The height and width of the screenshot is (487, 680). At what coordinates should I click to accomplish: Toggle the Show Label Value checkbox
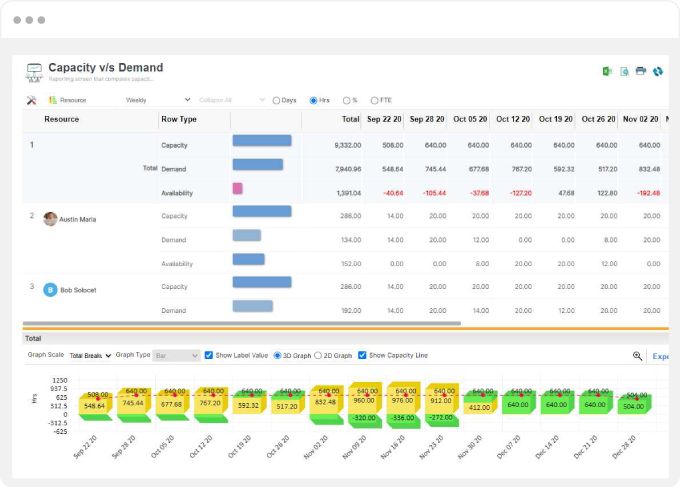[209, 355]
